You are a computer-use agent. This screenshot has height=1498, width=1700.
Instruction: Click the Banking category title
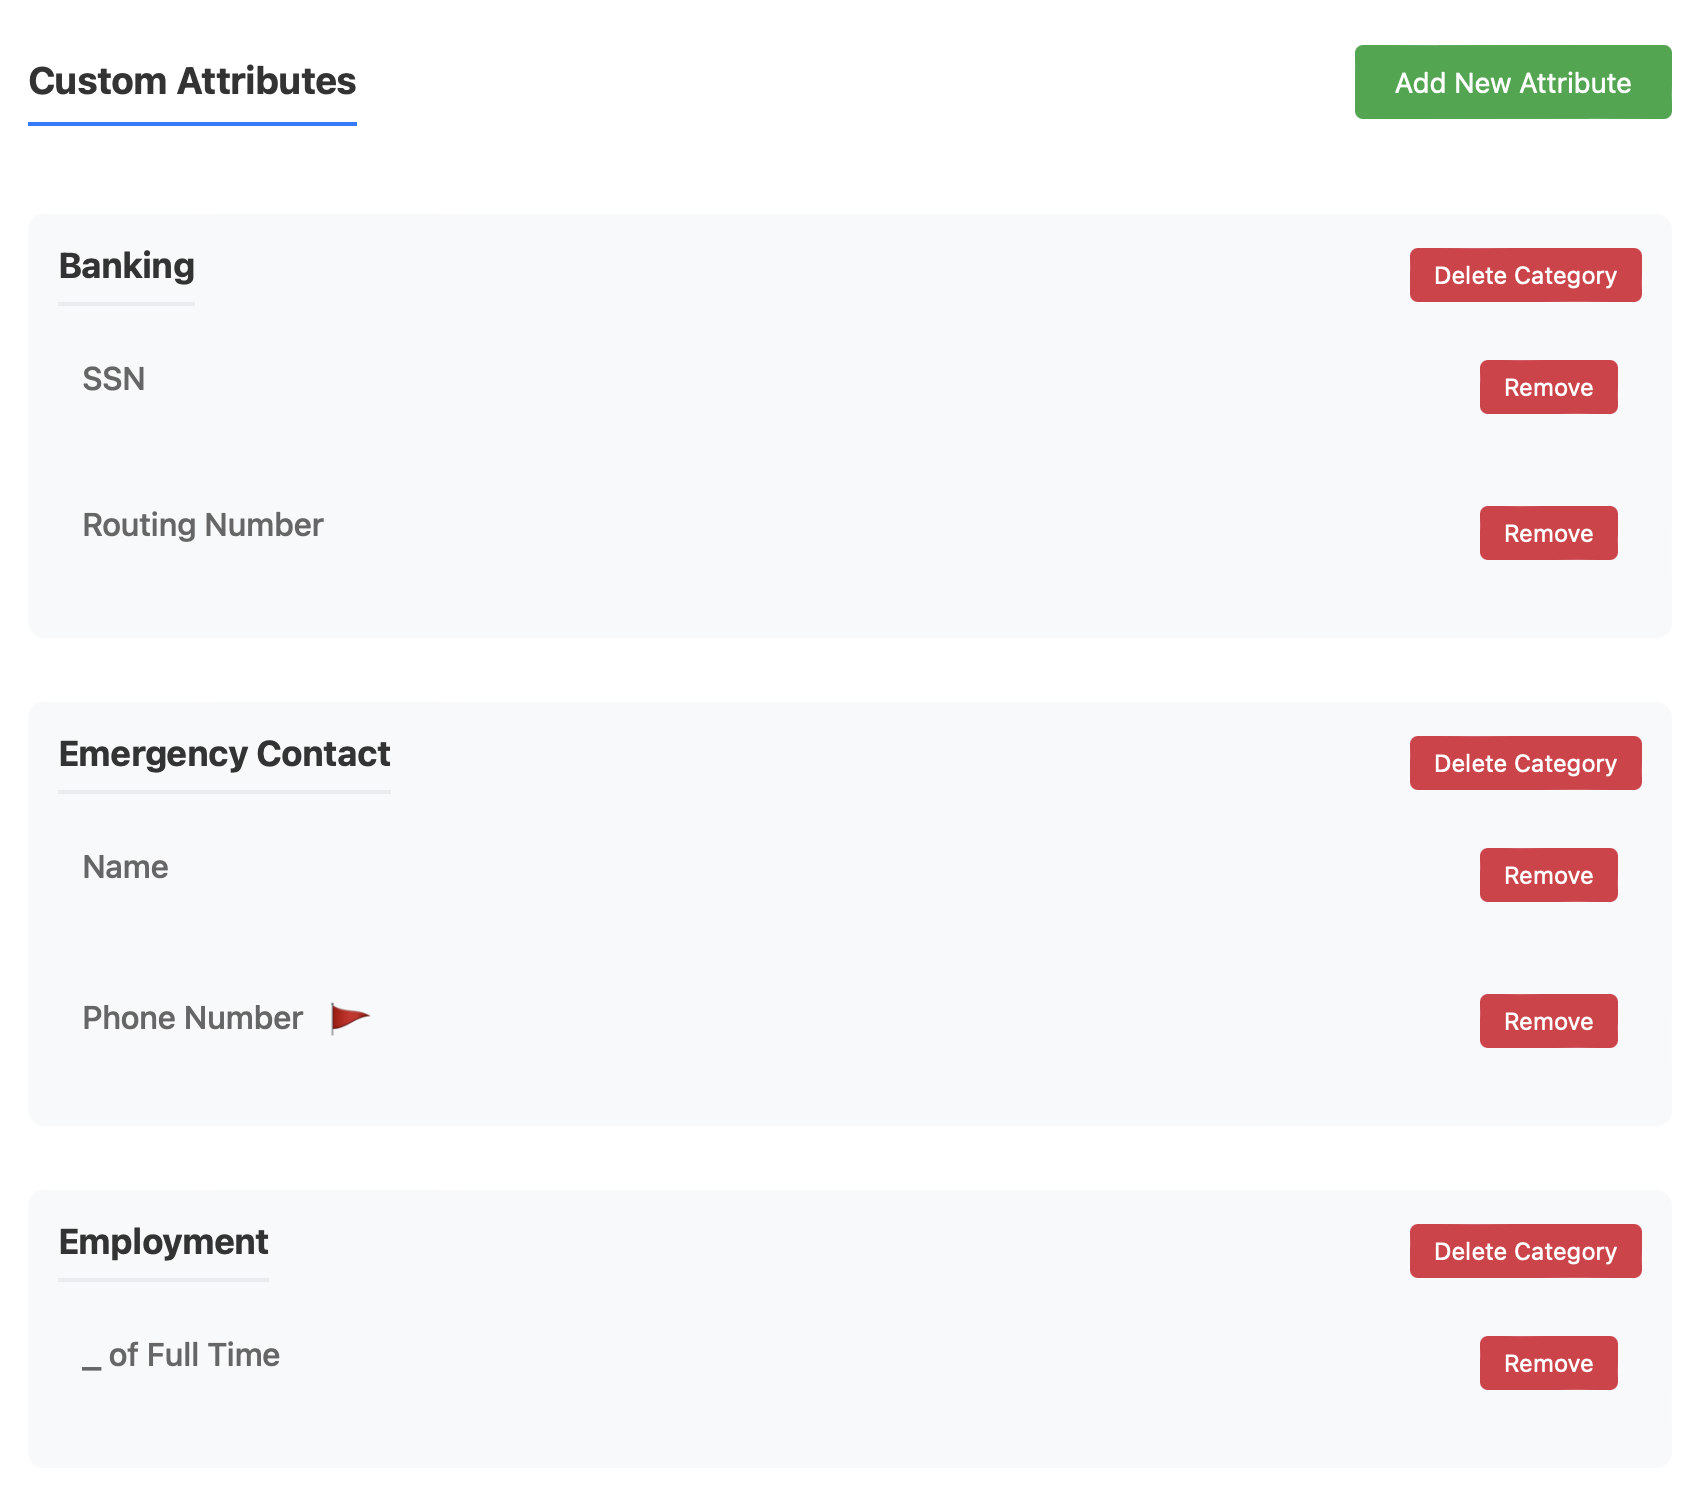pos(127,266)
